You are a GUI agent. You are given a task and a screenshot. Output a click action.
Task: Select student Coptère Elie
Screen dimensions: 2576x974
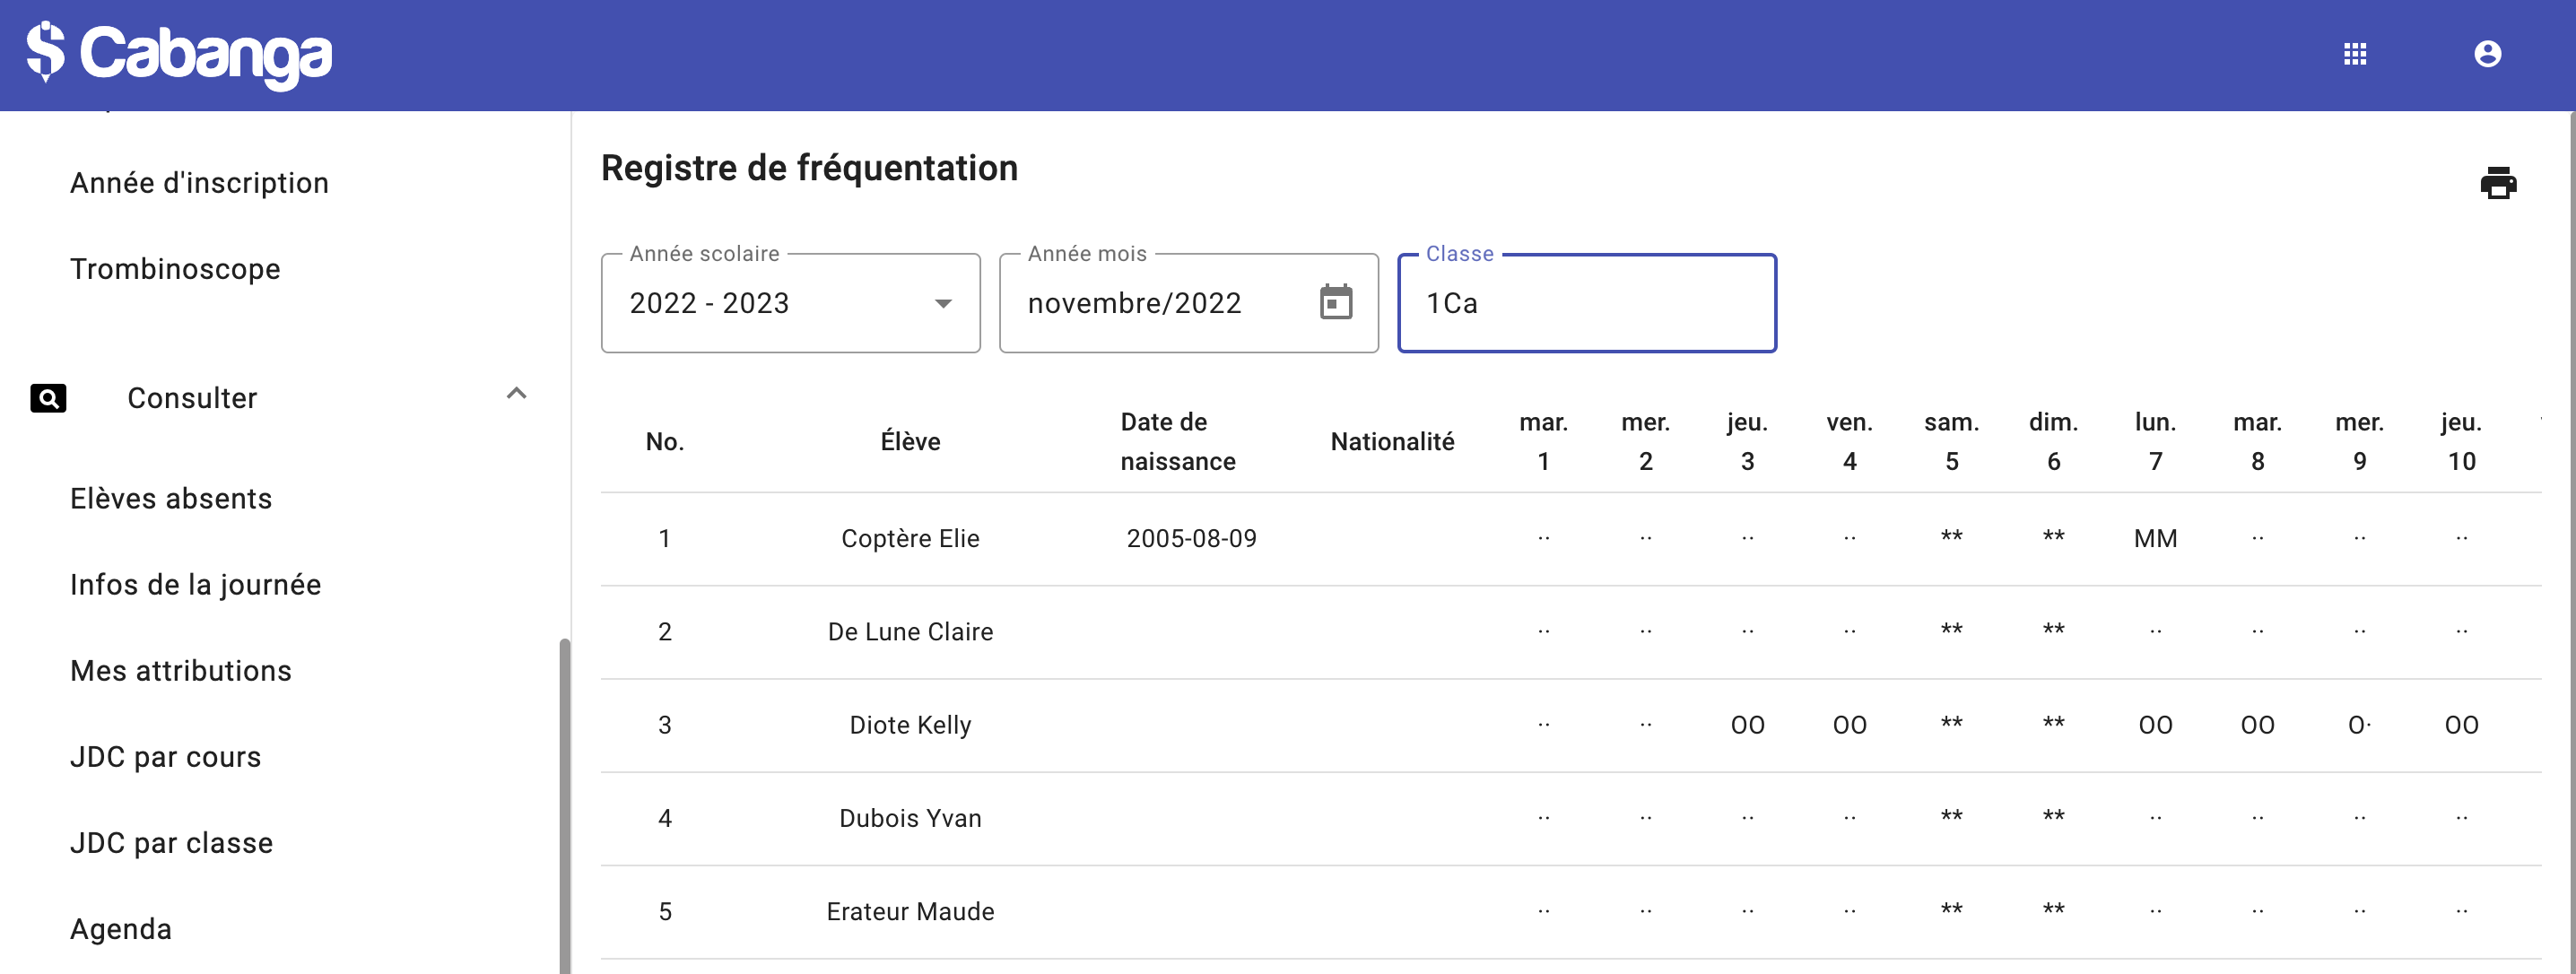tap(910, 538)
